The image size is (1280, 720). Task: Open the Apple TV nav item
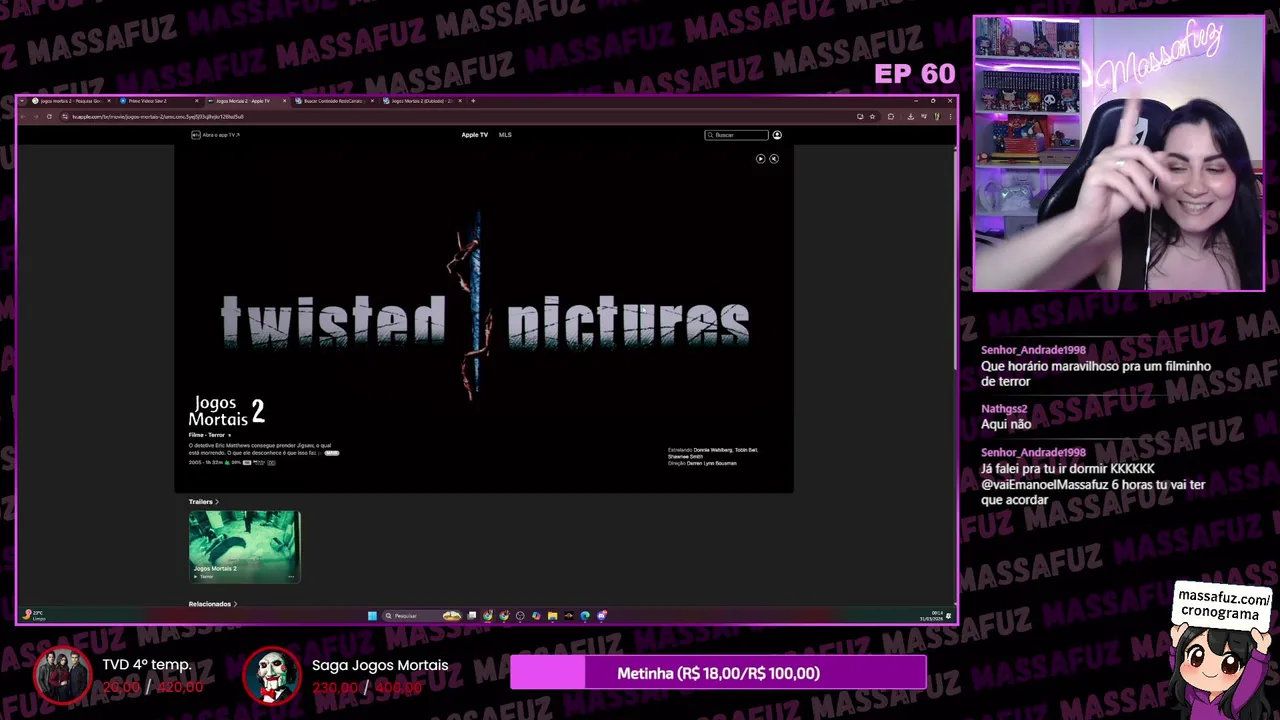tap(474, 135)
